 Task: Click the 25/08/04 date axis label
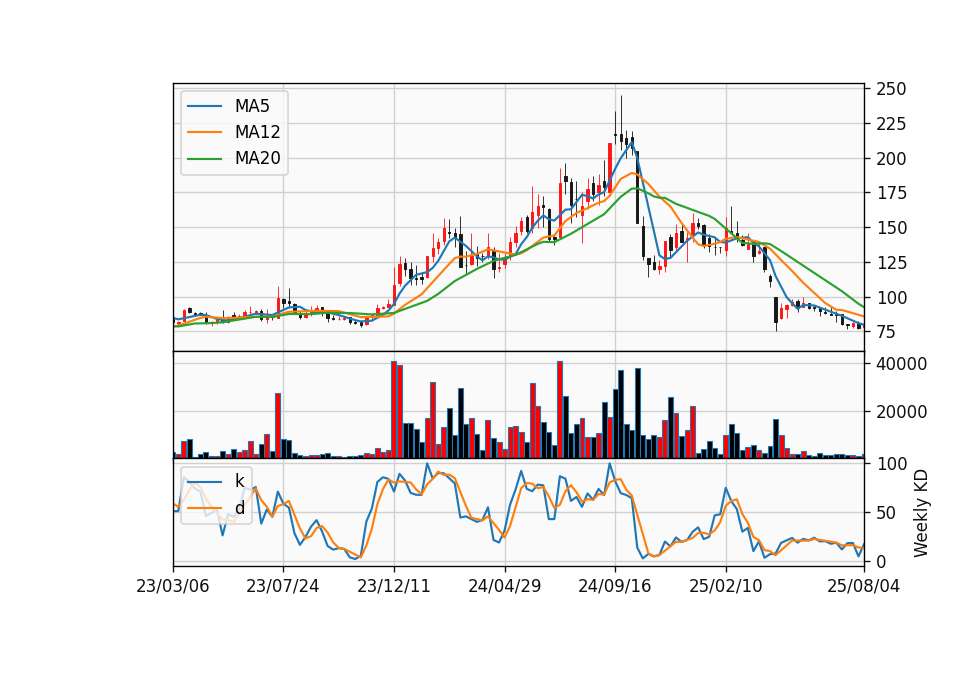[x=864, y=586]
